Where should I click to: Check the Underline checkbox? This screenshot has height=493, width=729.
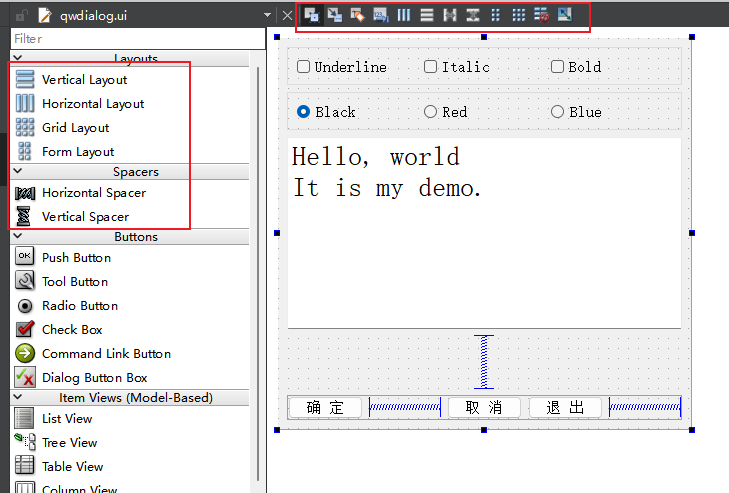coord(304,67)
